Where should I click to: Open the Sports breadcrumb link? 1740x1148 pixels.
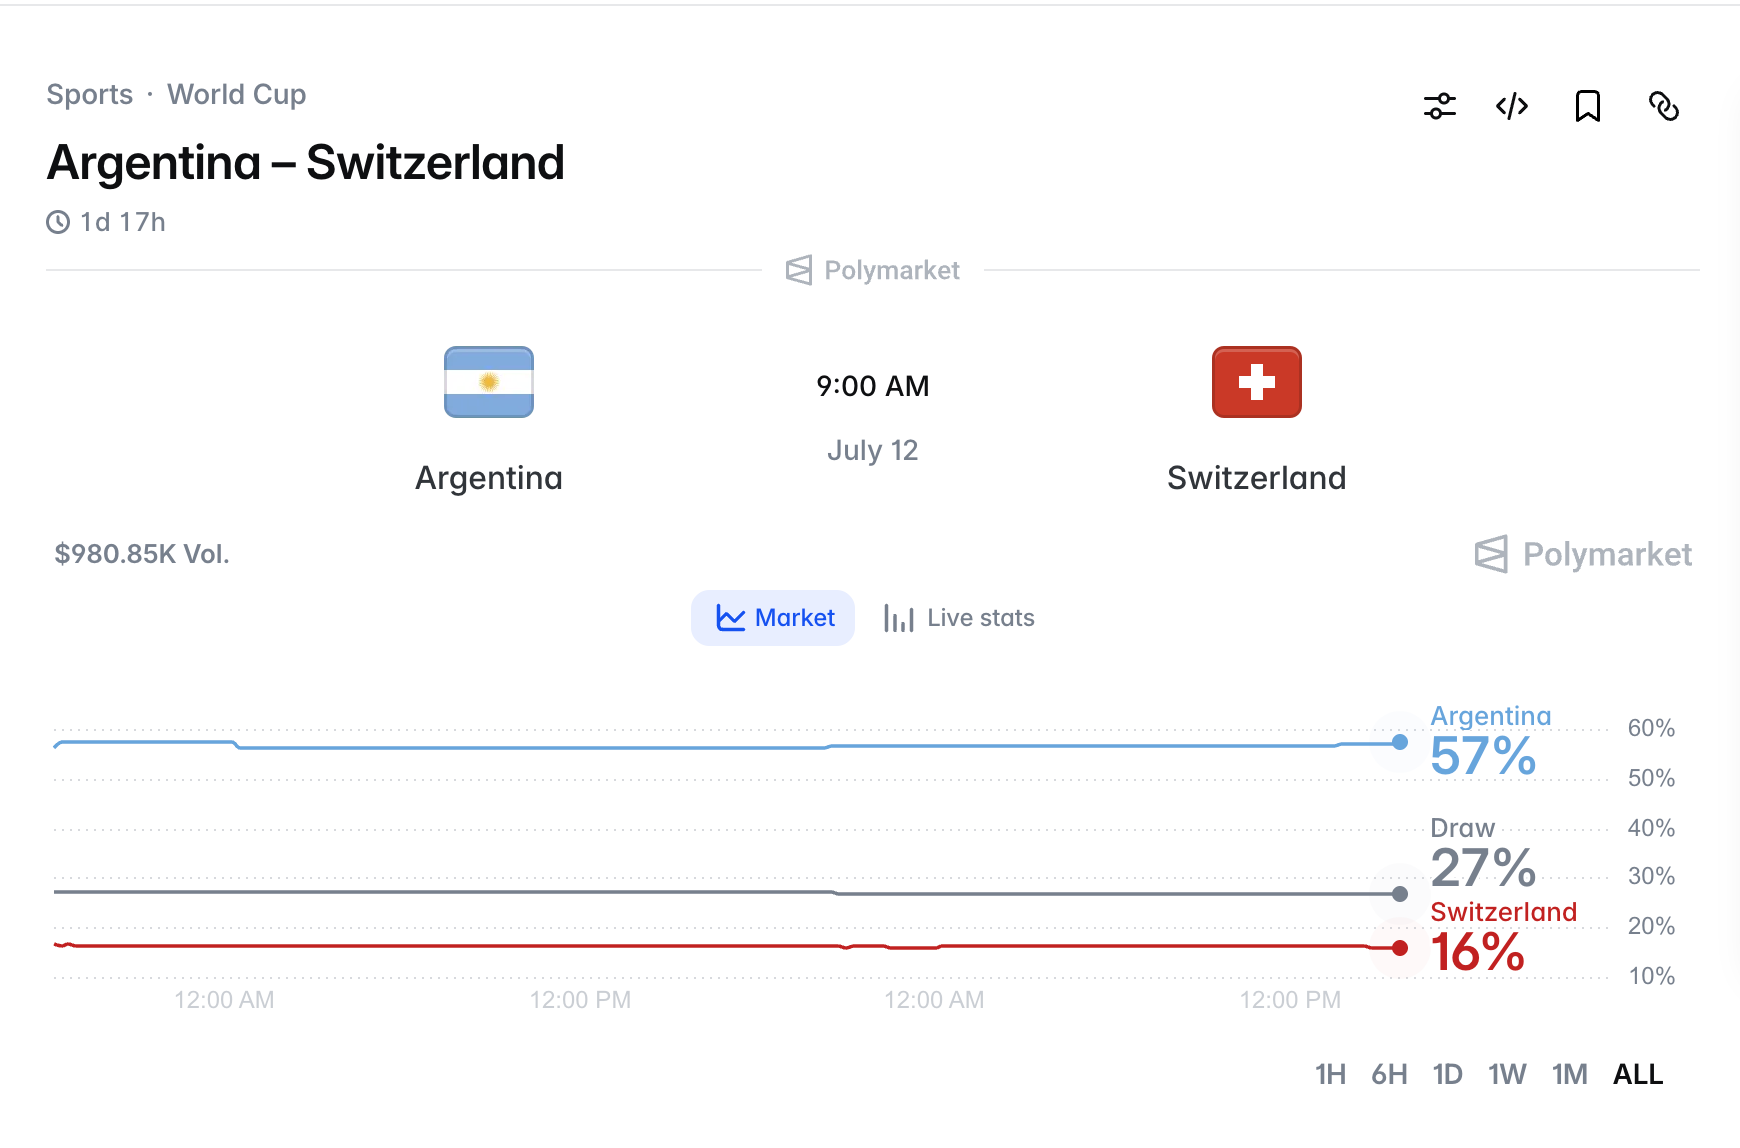pos(90,94)
